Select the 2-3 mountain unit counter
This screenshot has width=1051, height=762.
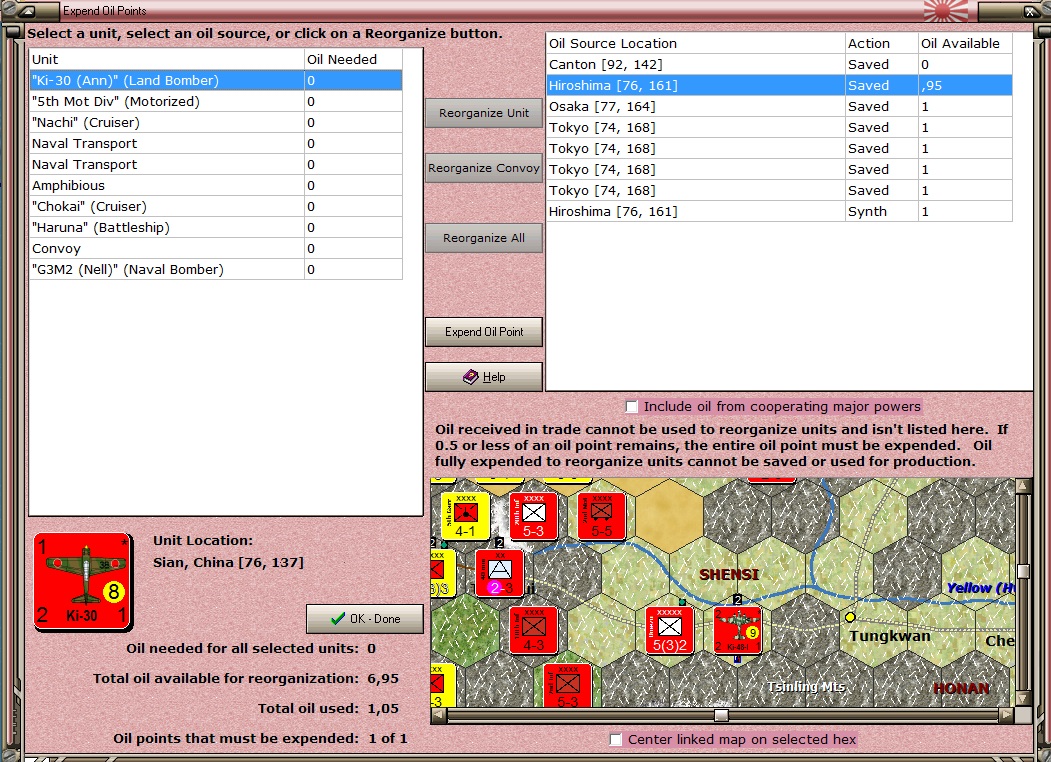[x=499, y=573]
